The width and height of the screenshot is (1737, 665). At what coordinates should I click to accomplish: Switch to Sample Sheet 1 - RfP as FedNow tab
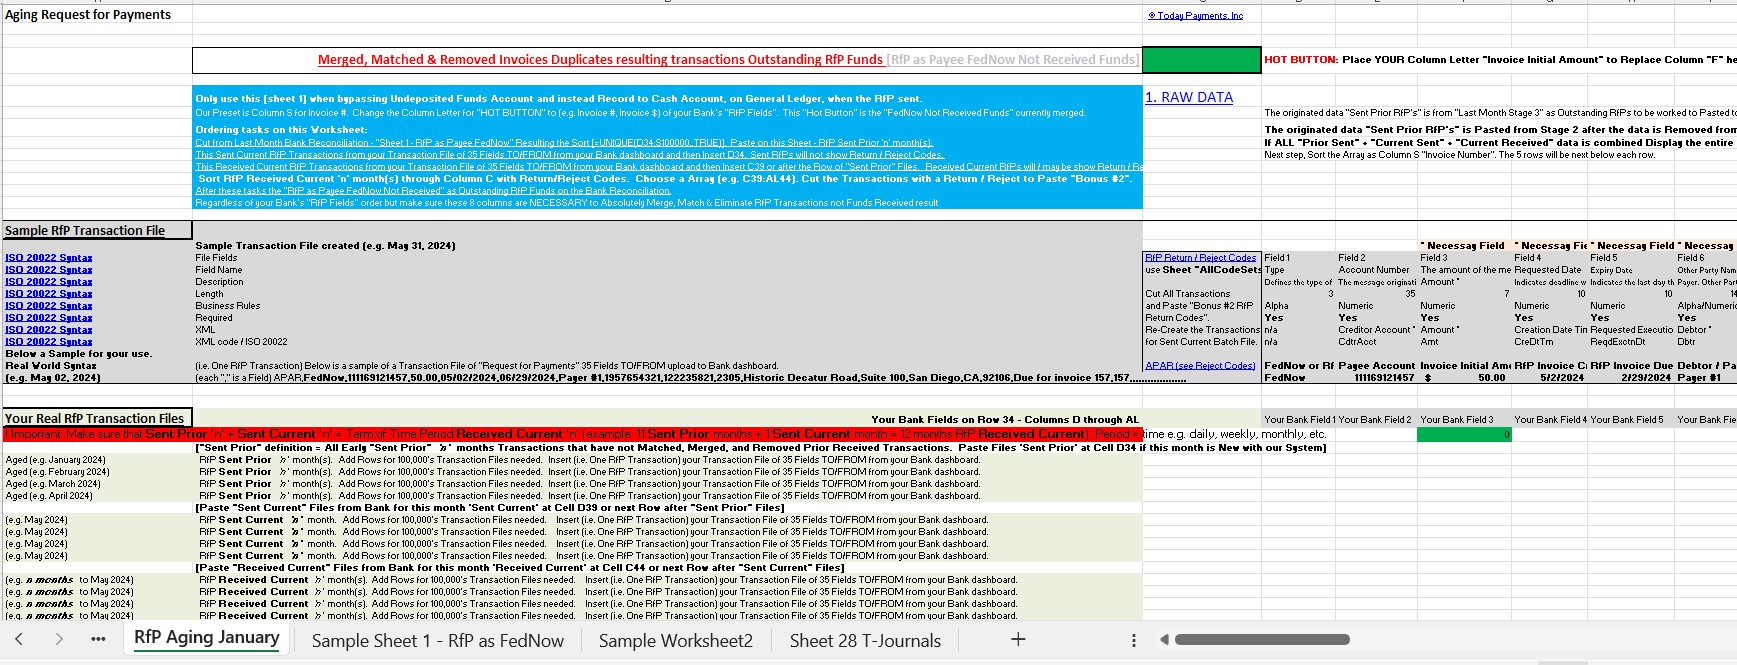tap(438, 640)
